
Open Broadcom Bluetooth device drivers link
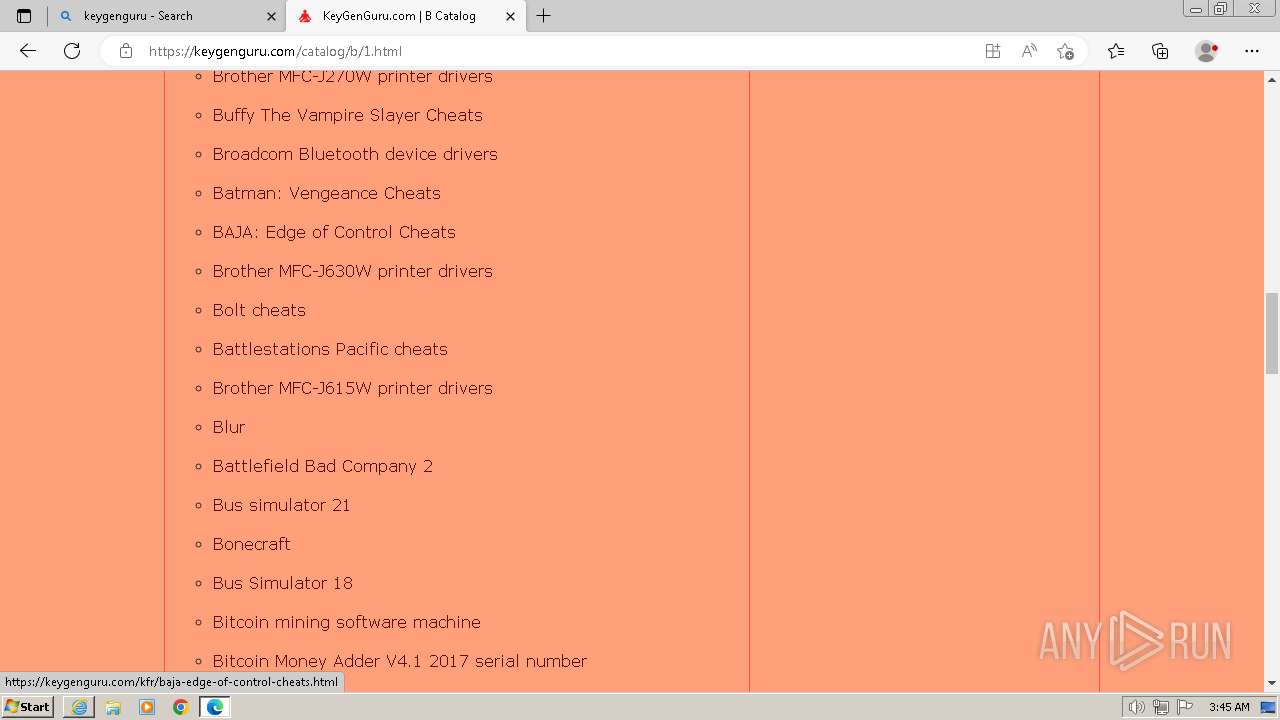(355, 154)
